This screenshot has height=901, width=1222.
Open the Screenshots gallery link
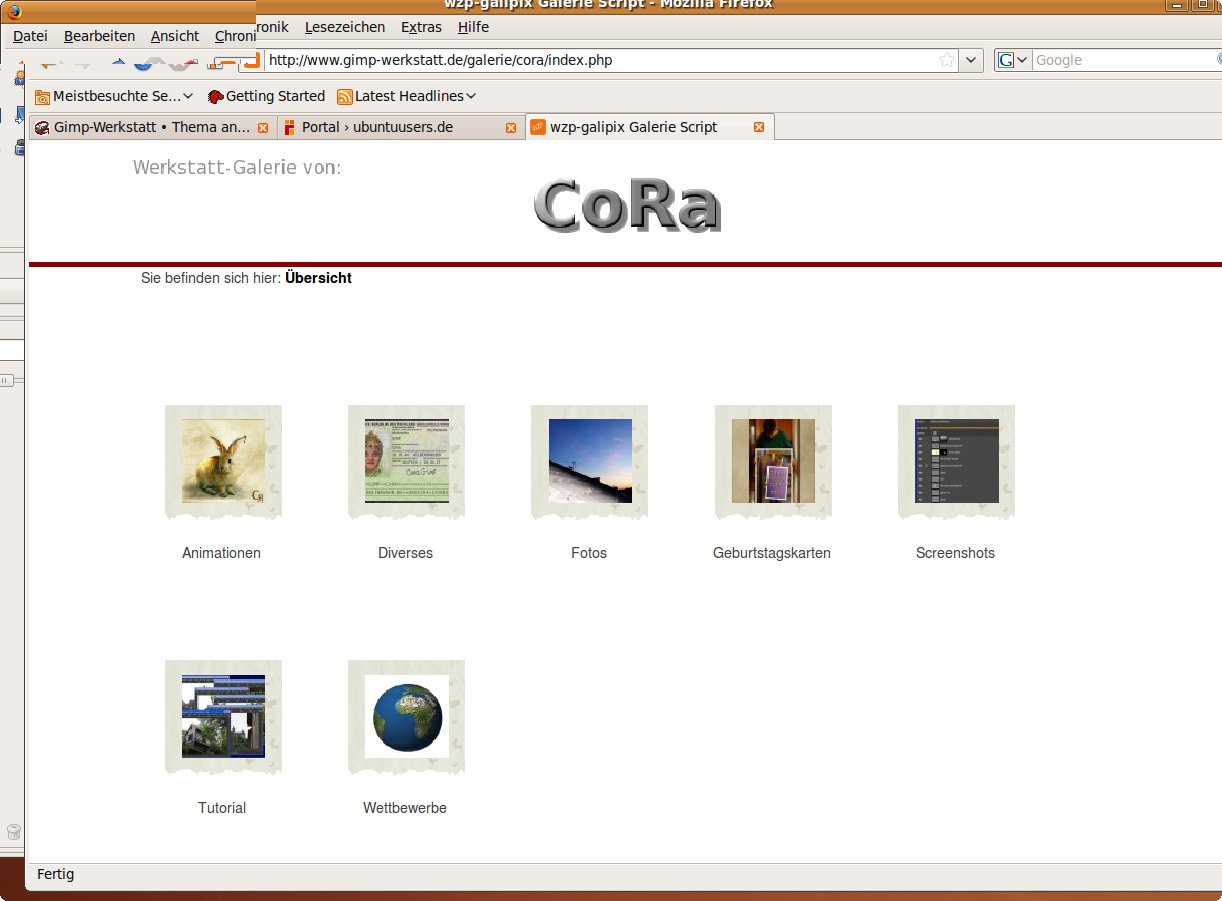point(955,553)
